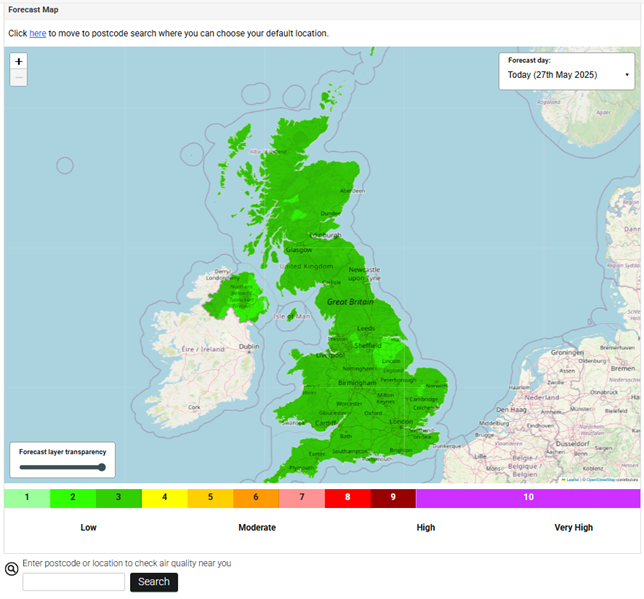
Task: Click the 'Very High' band label
Action: [574, 528]
